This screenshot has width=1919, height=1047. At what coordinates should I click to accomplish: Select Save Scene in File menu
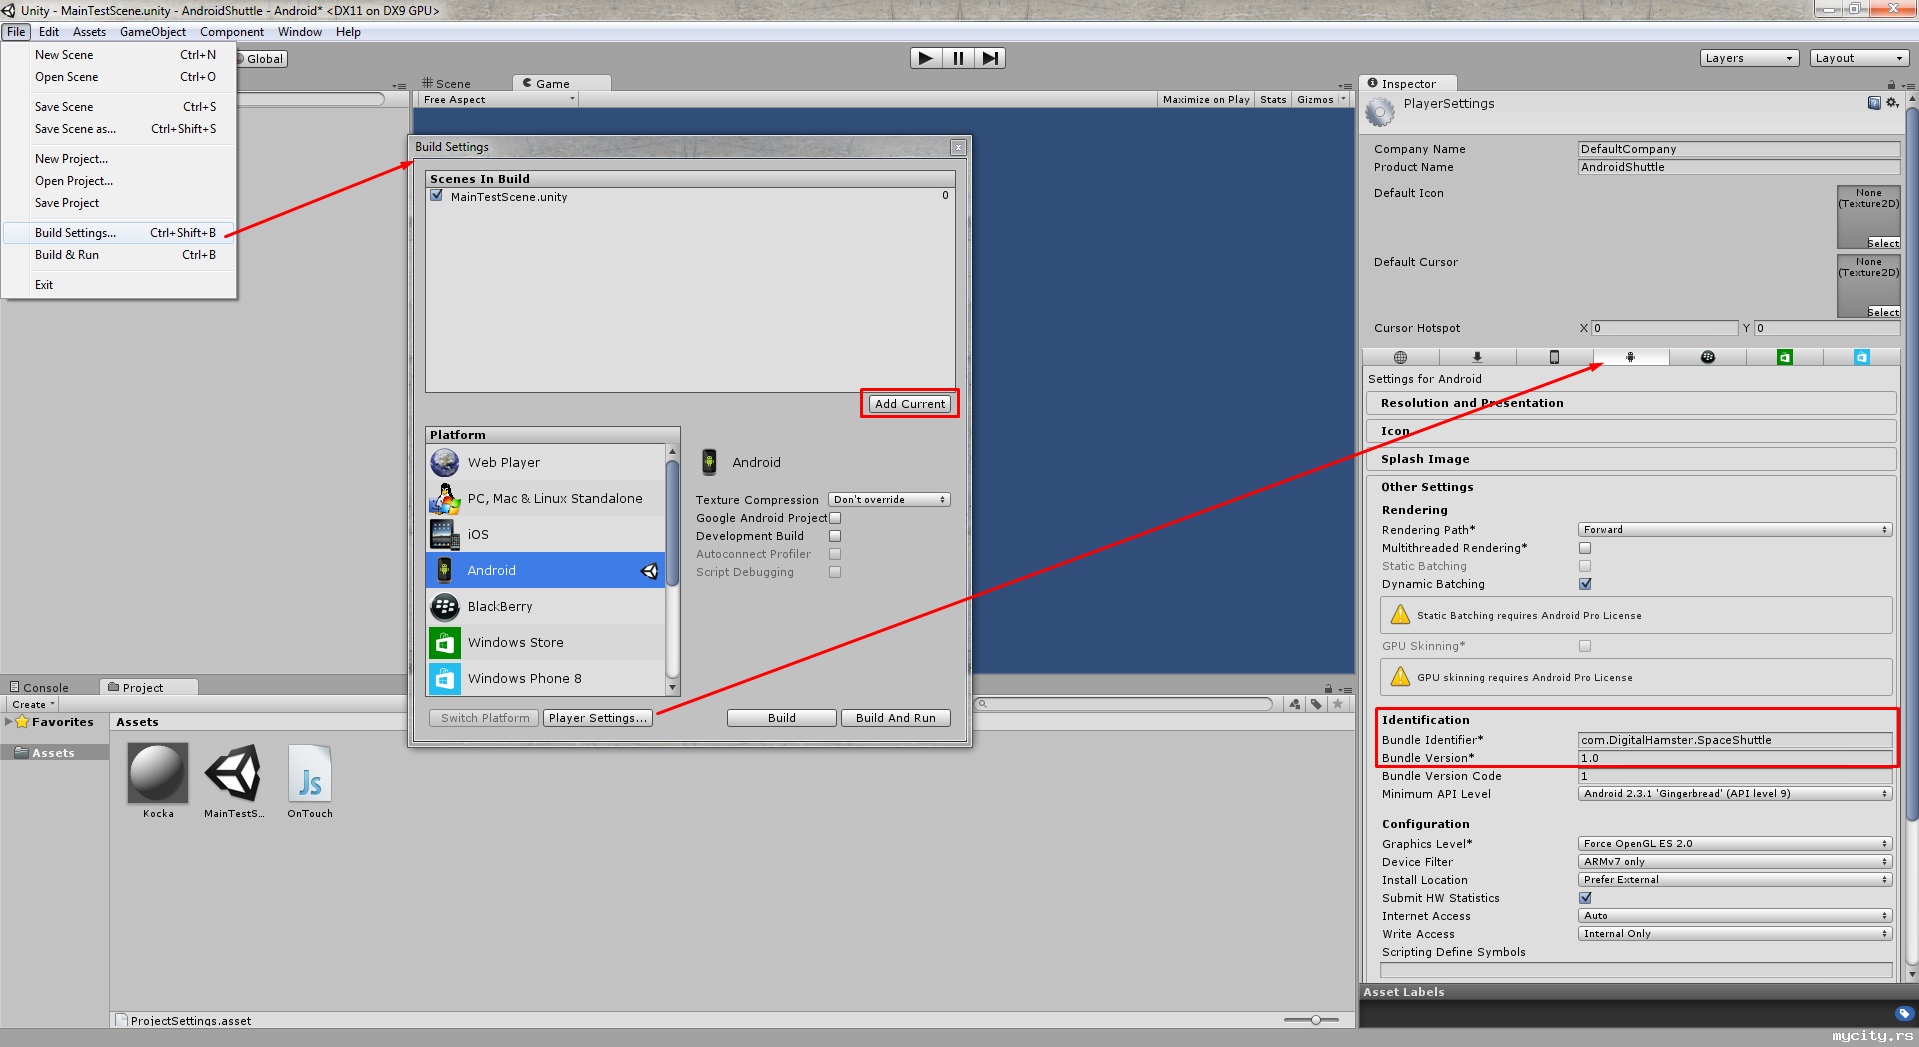[x=120, y=107]
